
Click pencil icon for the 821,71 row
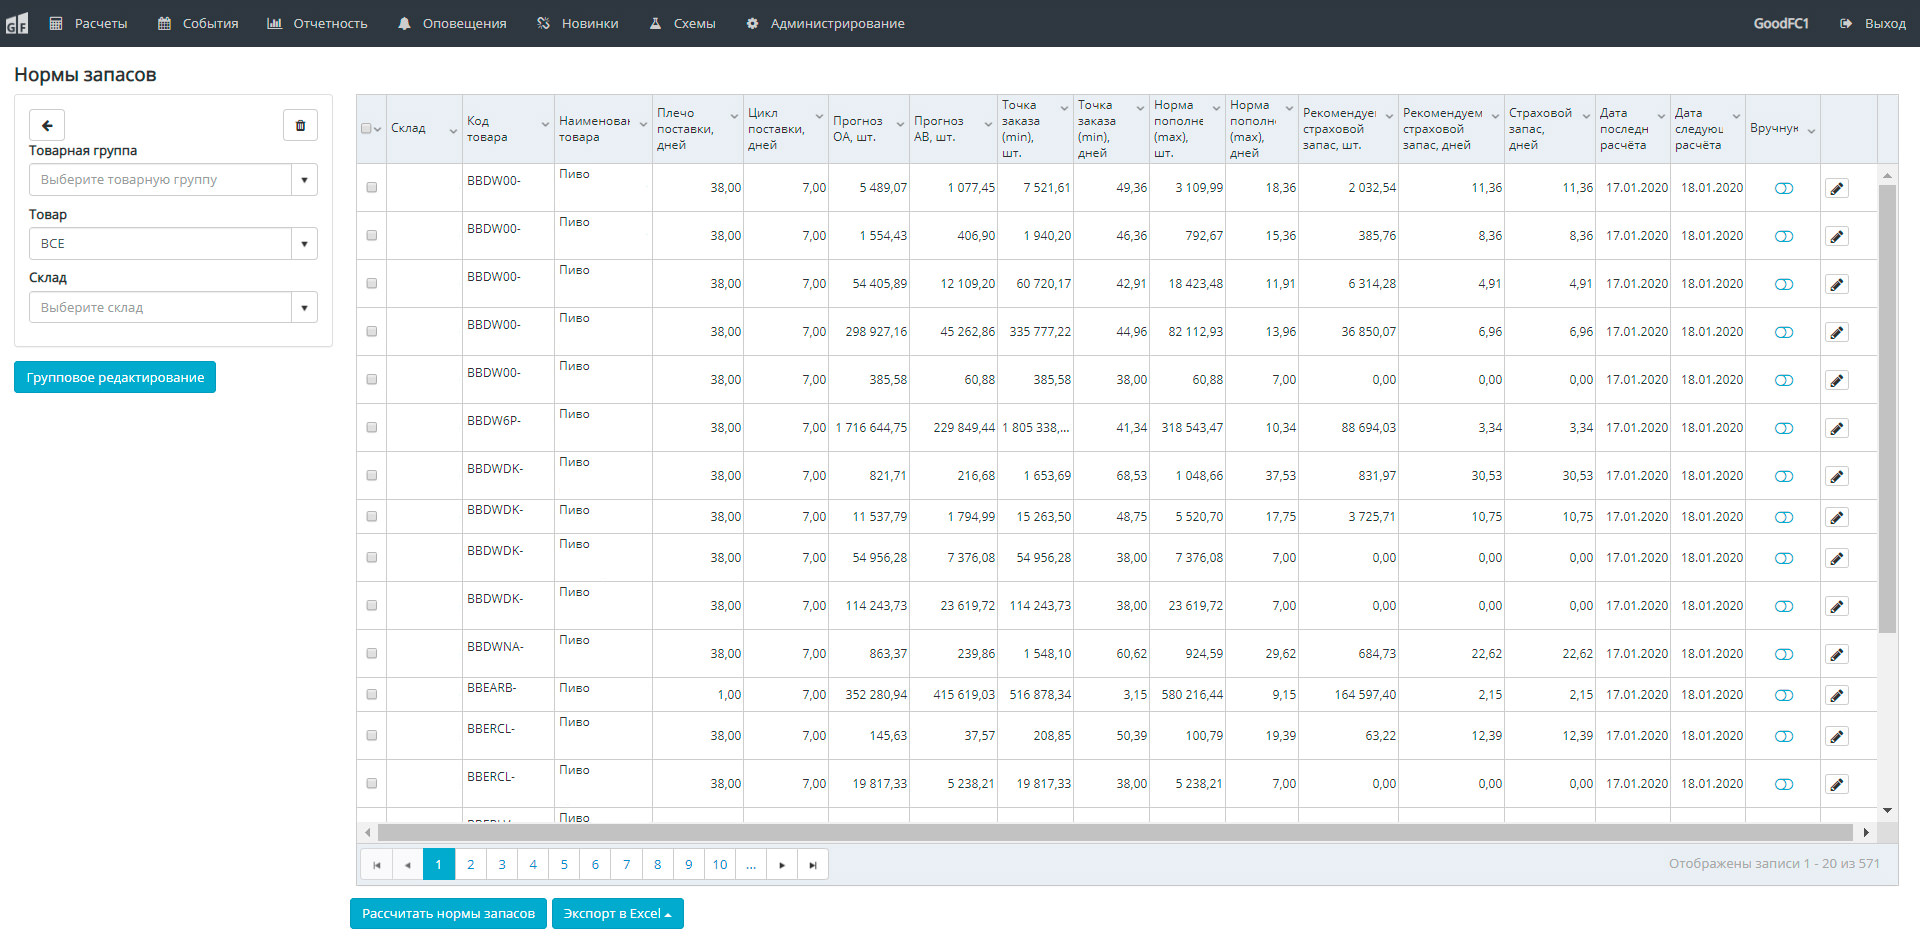[x=1837, y=476]
